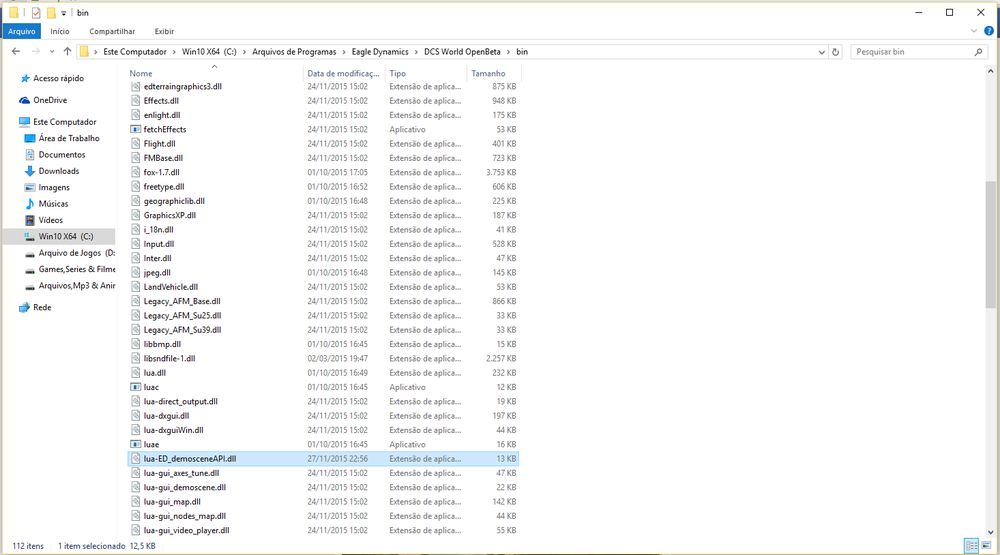This screenshot has width=1000, height=555.
Task: Click Win10 X64 (C:) in the breadcrumb
Action: coord(209,52)
